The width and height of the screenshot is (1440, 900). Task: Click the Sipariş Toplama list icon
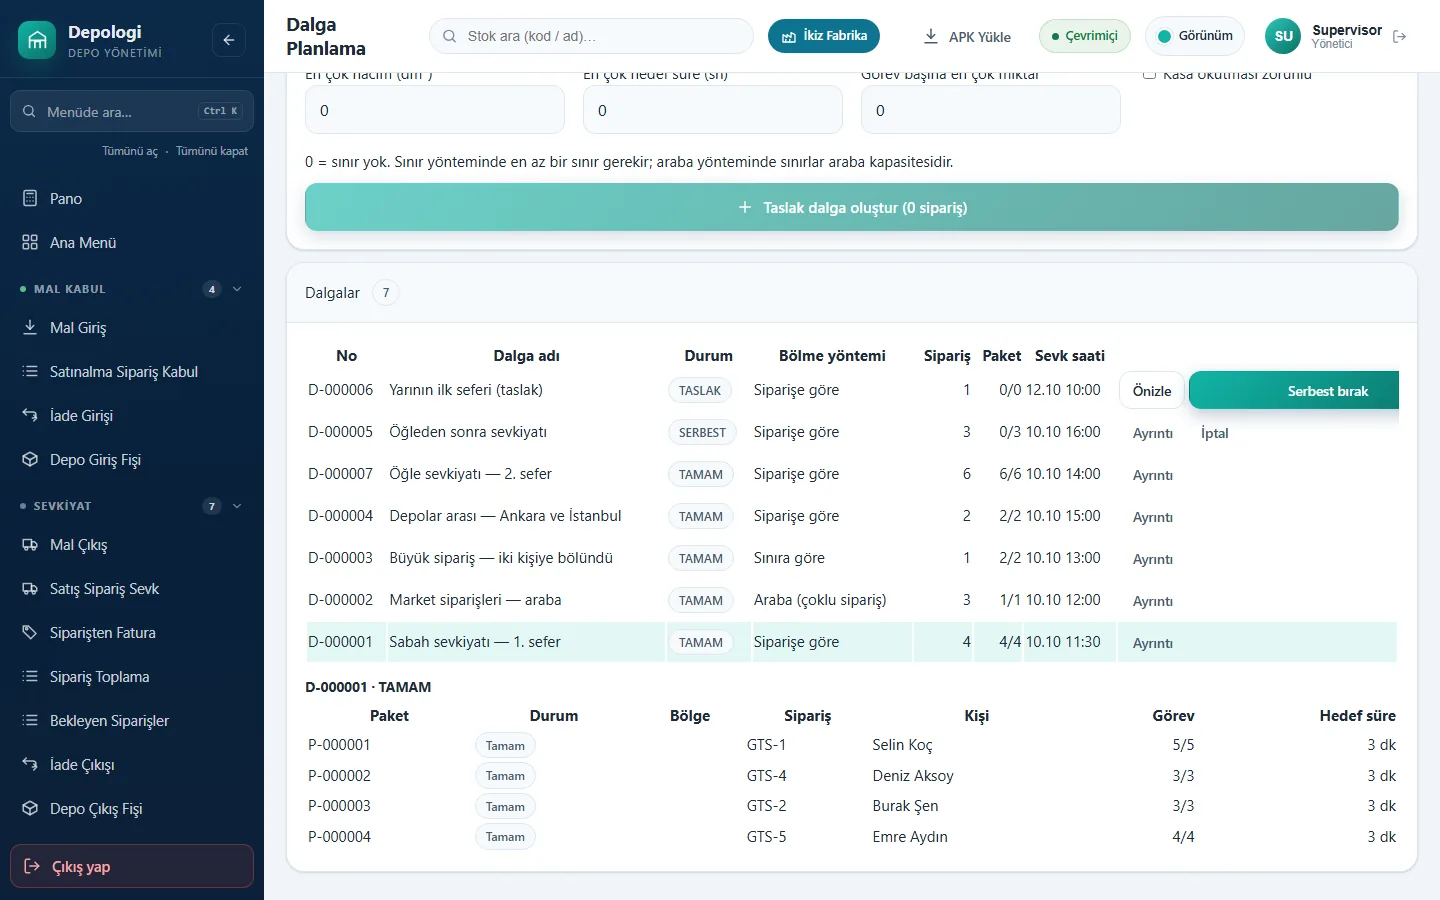pyautogui.click(x=30, y=676)
